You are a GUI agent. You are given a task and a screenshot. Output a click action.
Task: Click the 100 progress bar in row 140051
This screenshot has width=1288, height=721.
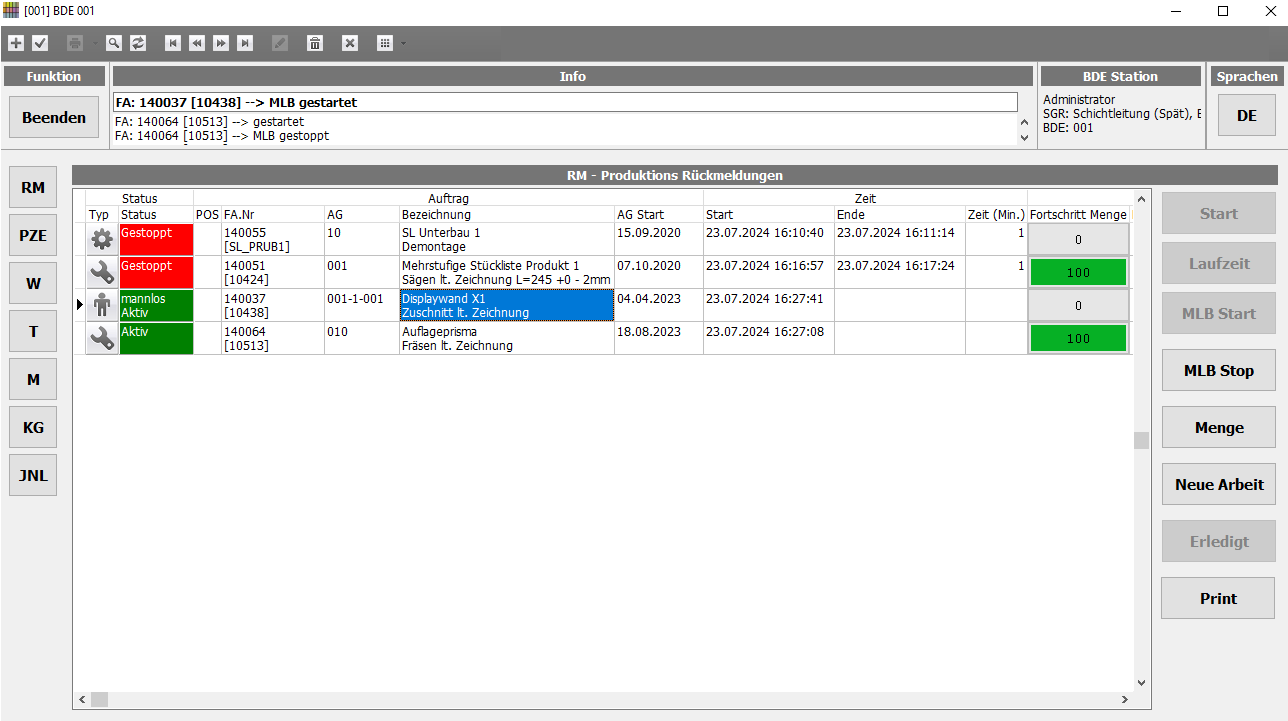click(x=1078, y=272)
